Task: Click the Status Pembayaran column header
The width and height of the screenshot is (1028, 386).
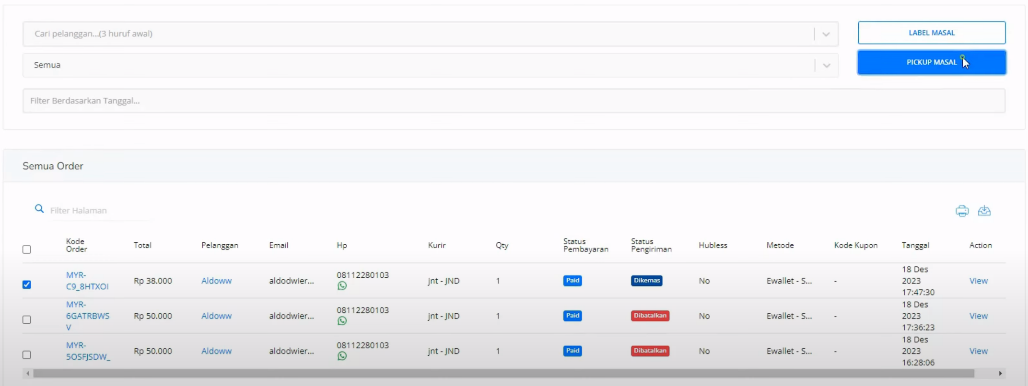Action: tap(585, 245)
